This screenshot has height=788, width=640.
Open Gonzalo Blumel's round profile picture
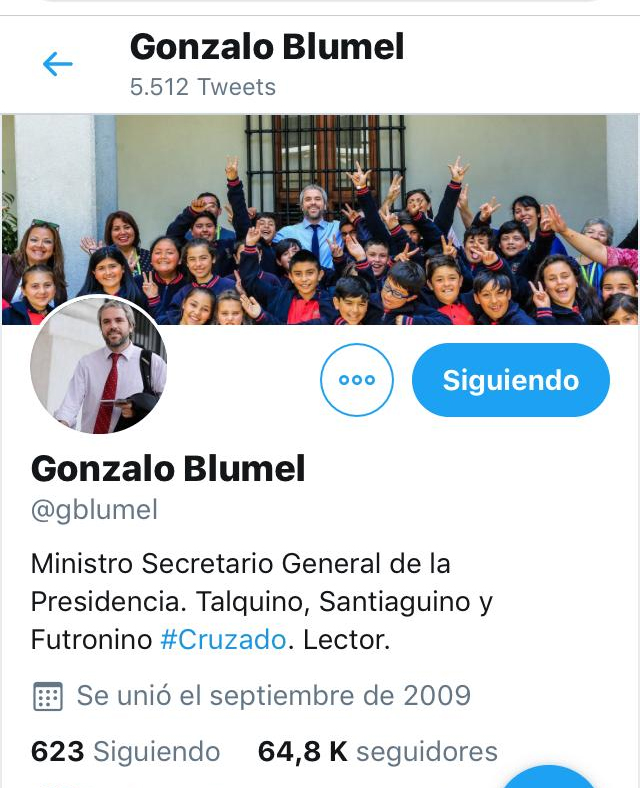pos(98,364)
